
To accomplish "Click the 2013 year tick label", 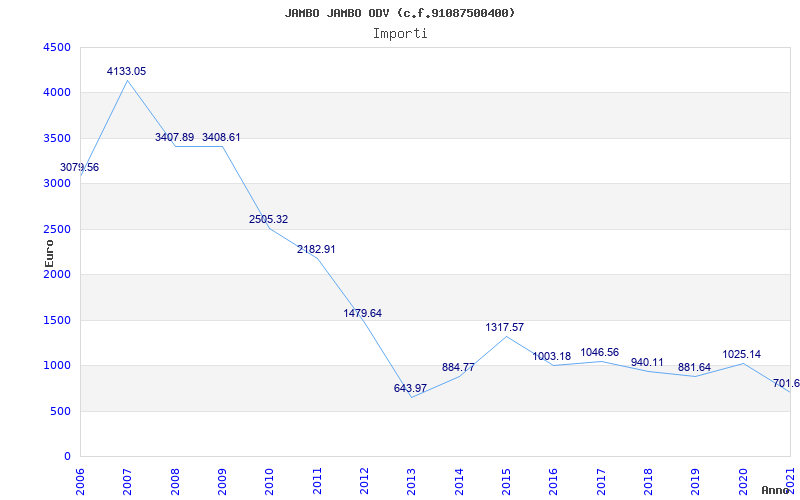I will 412,480.
